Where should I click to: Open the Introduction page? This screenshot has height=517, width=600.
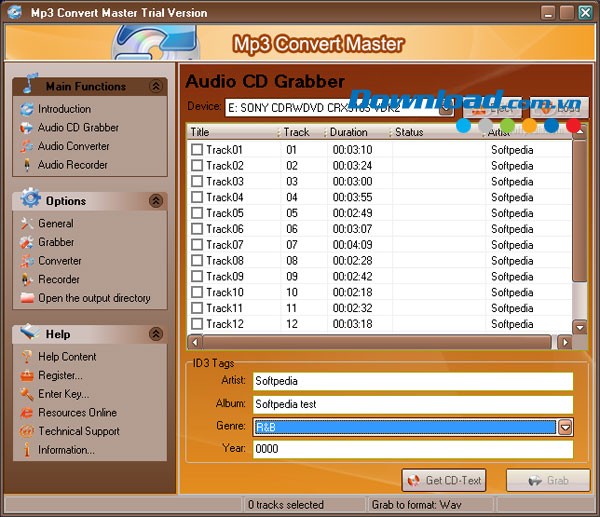coord(64,109)
